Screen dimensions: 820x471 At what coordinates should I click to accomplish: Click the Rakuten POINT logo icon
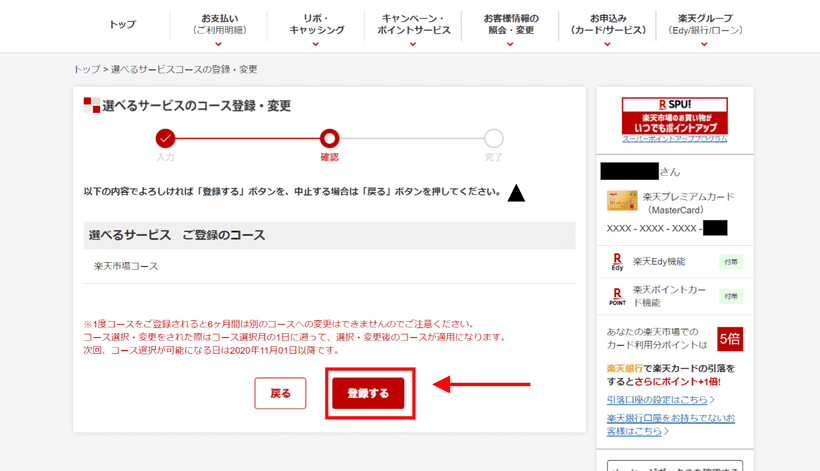(x=618, y=296)
